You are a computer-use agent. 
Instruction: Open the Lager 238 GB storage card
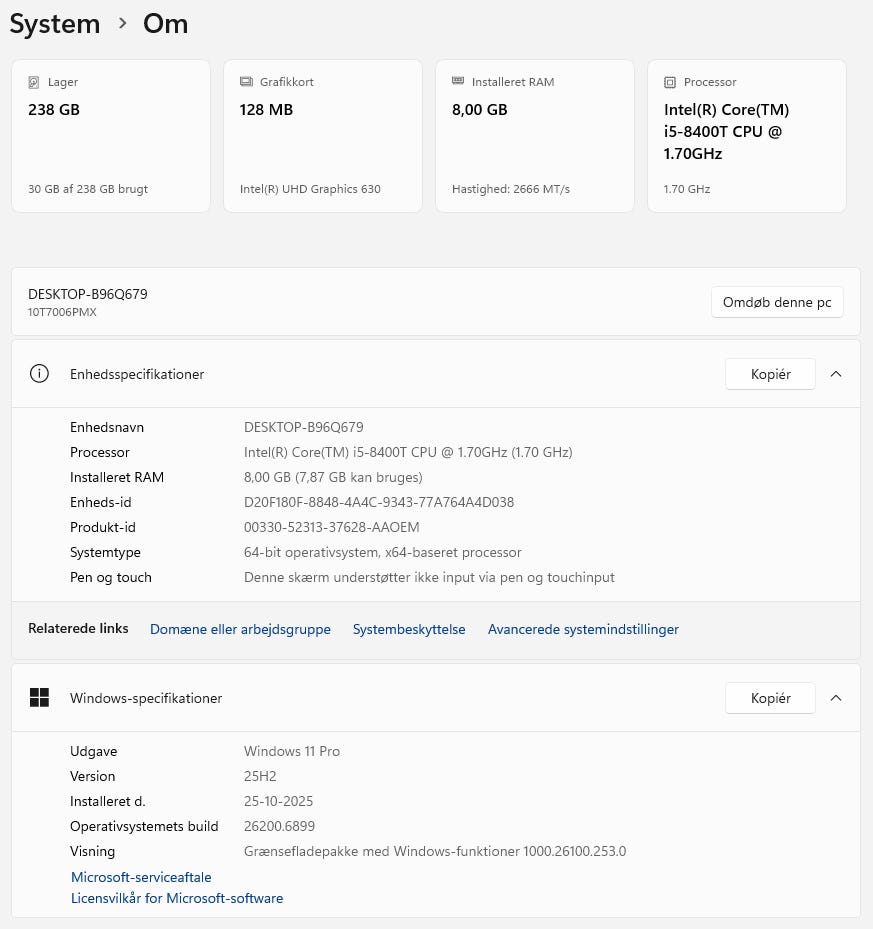click(x=111, y=136)
